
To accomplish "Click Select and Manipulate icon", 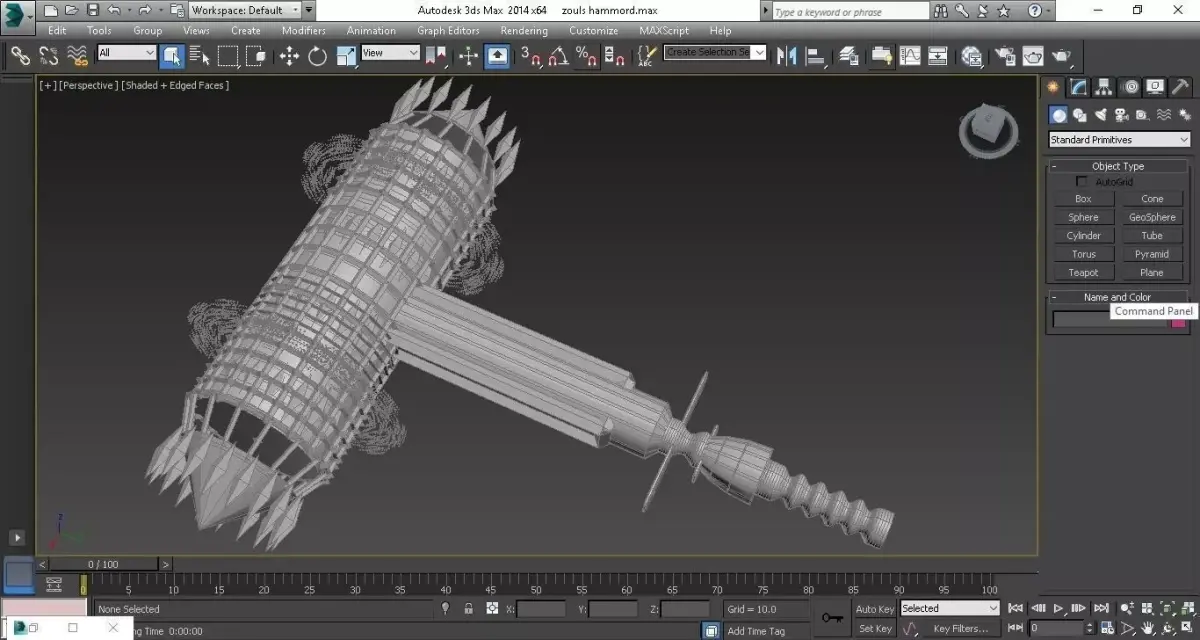I will click(469, 56).
